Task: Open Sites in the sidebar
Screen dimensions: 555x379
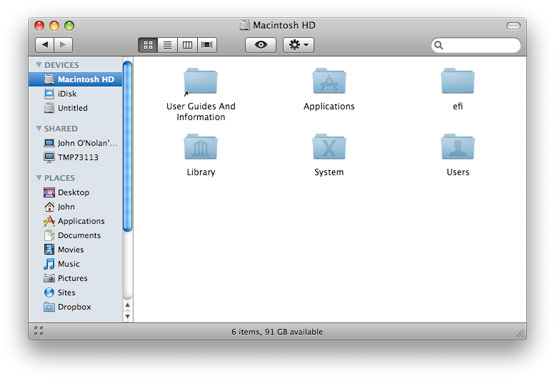Action: 75,292
